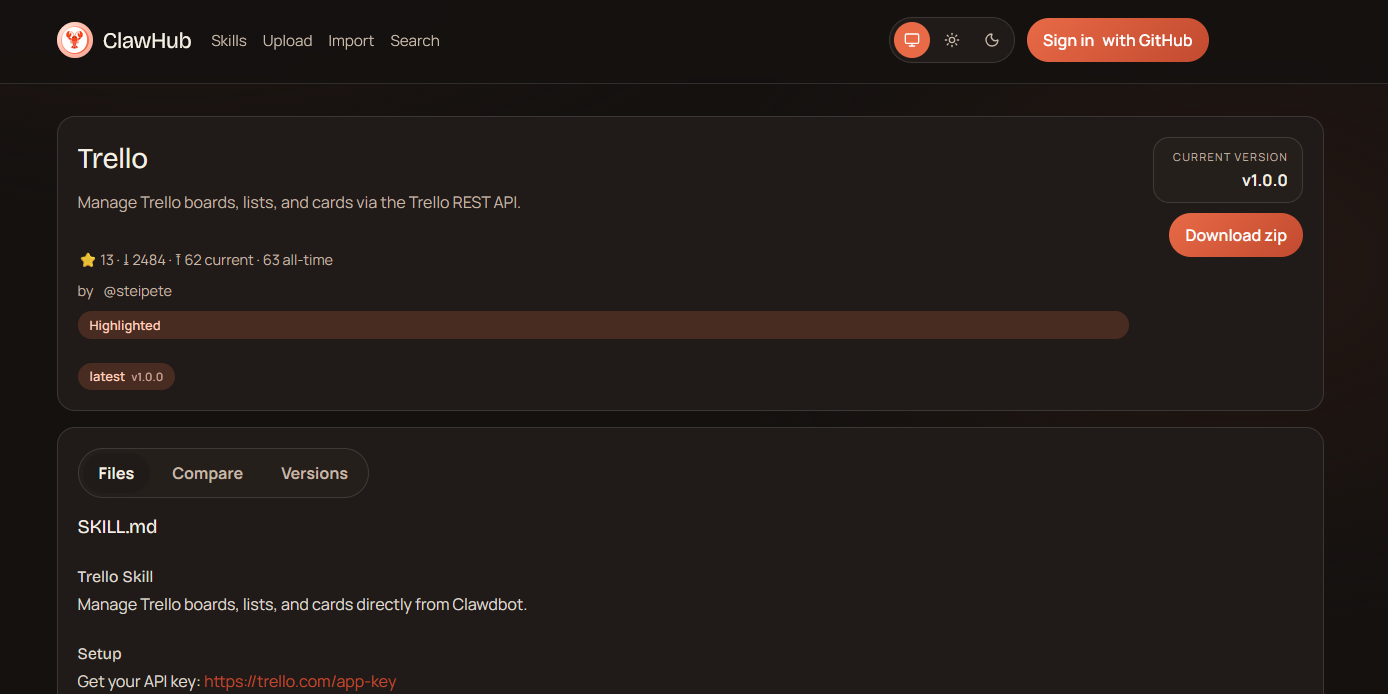Image resolution: width=1388 pixels, height=694 pixels.
Task: Click the ClawHub lobster logo icon
Action: pos(75,40)
